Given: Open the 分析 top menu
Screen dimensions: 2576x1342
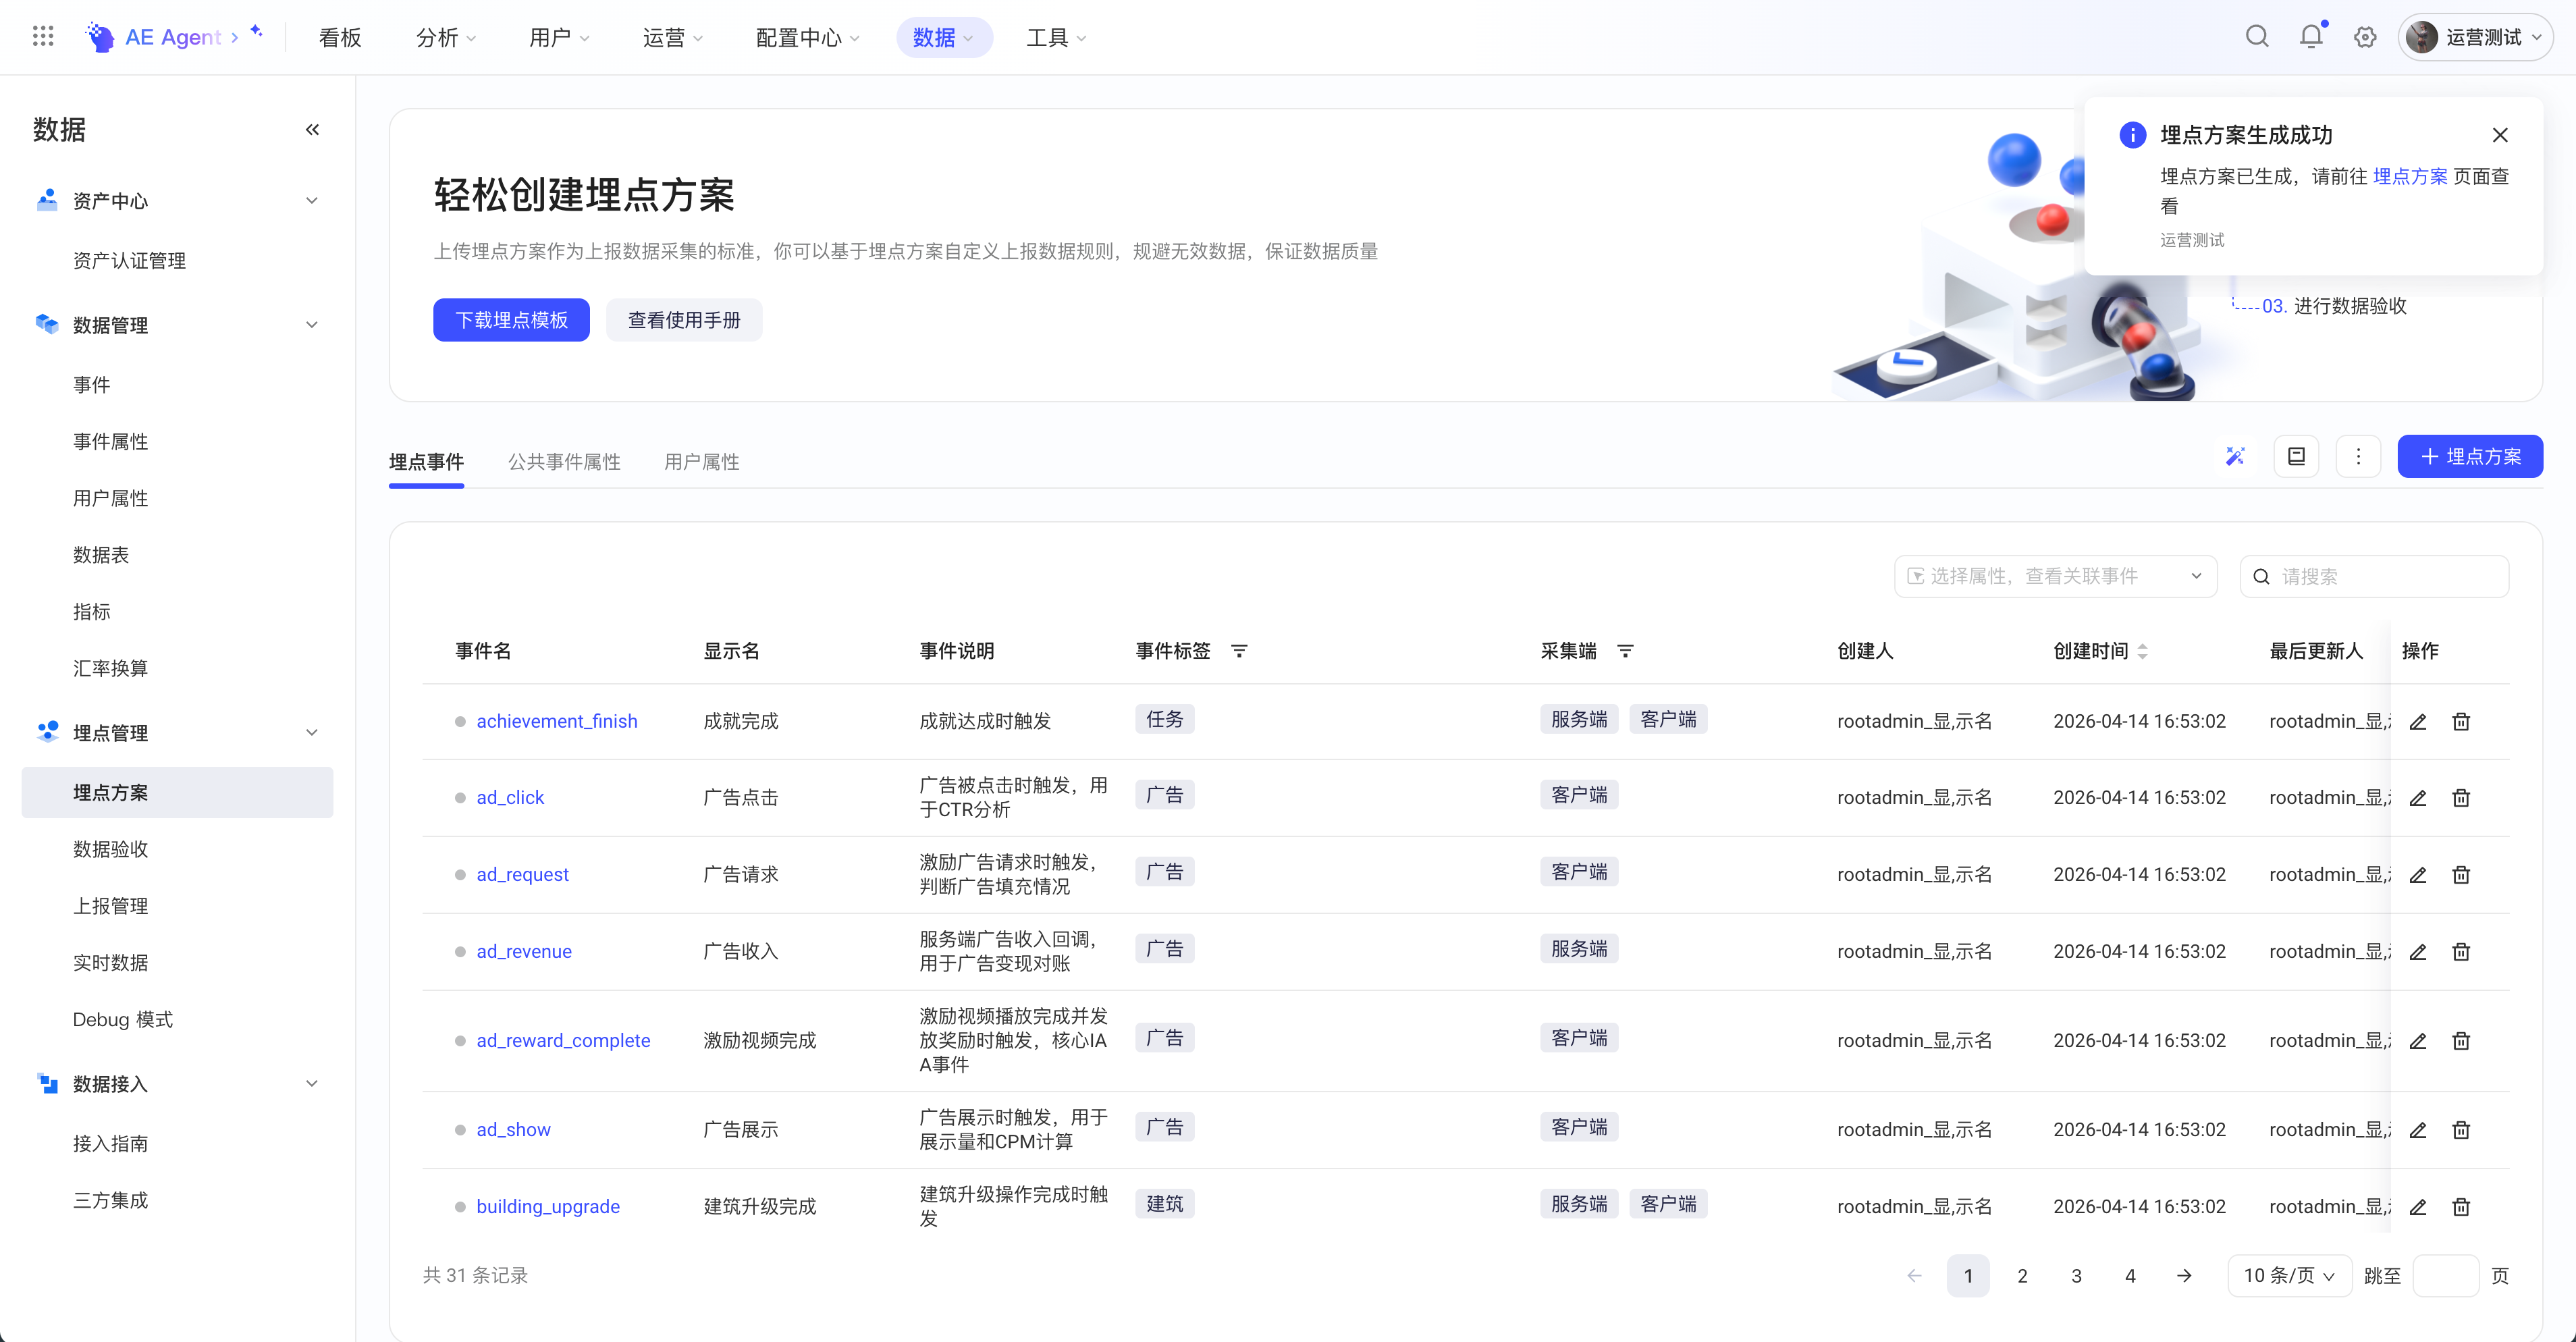Looking at the screenshot, I should (446, 37).
